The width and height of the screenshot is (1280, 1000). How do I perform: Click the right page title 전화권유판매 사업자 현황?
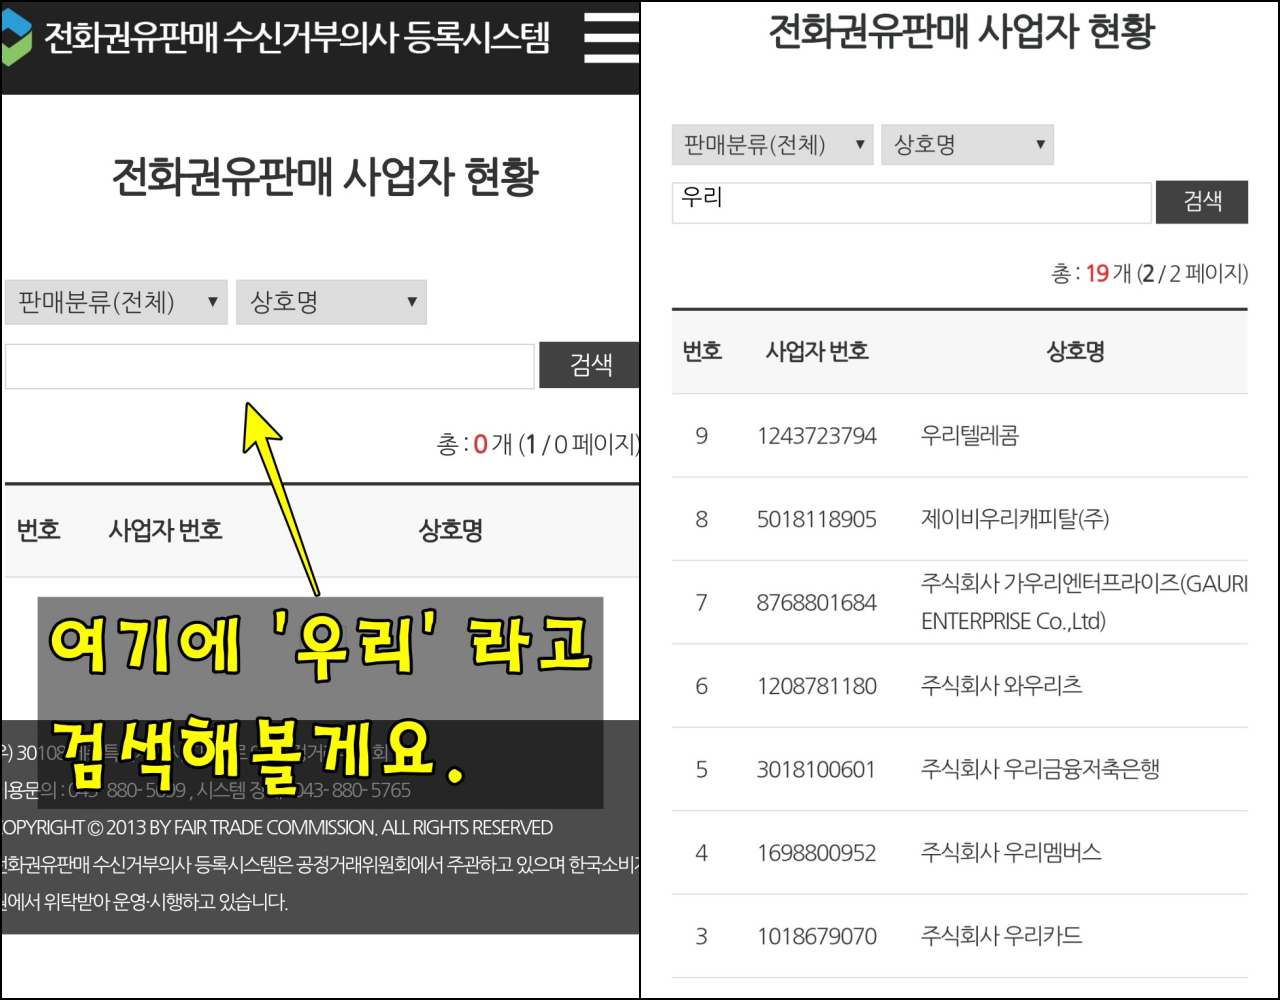tap(962, 32)
